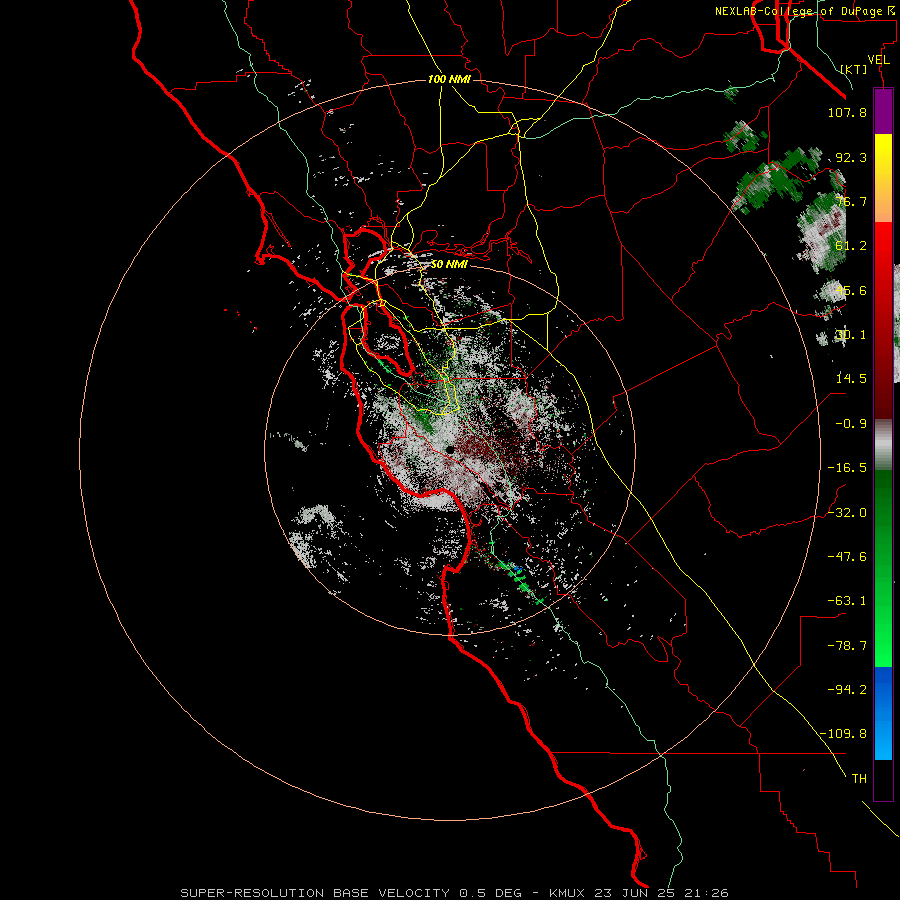
Task: Click the 100 NMI range ring label
Action: pyautogui.click(x=449, y=79)
